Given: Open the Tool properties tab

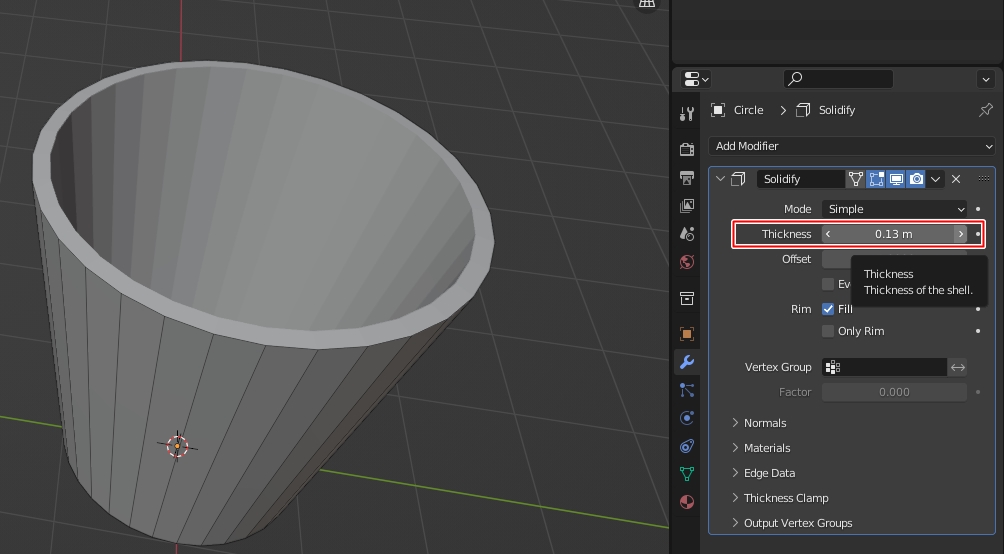Looking at the screenshot, I should pos(687,114).
